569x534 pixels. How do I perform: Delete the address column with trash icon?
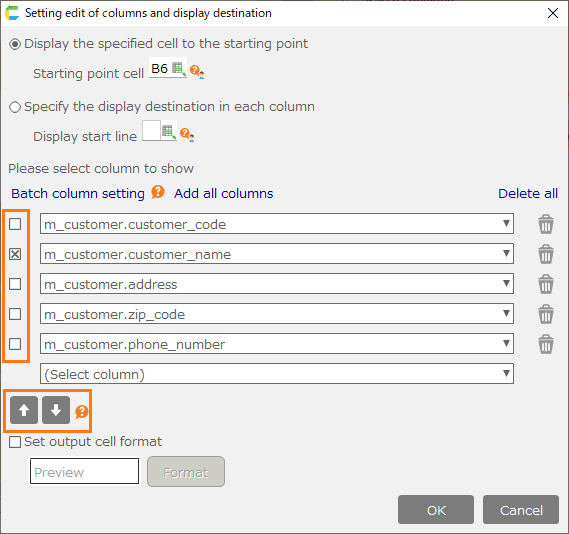point(546,284)
